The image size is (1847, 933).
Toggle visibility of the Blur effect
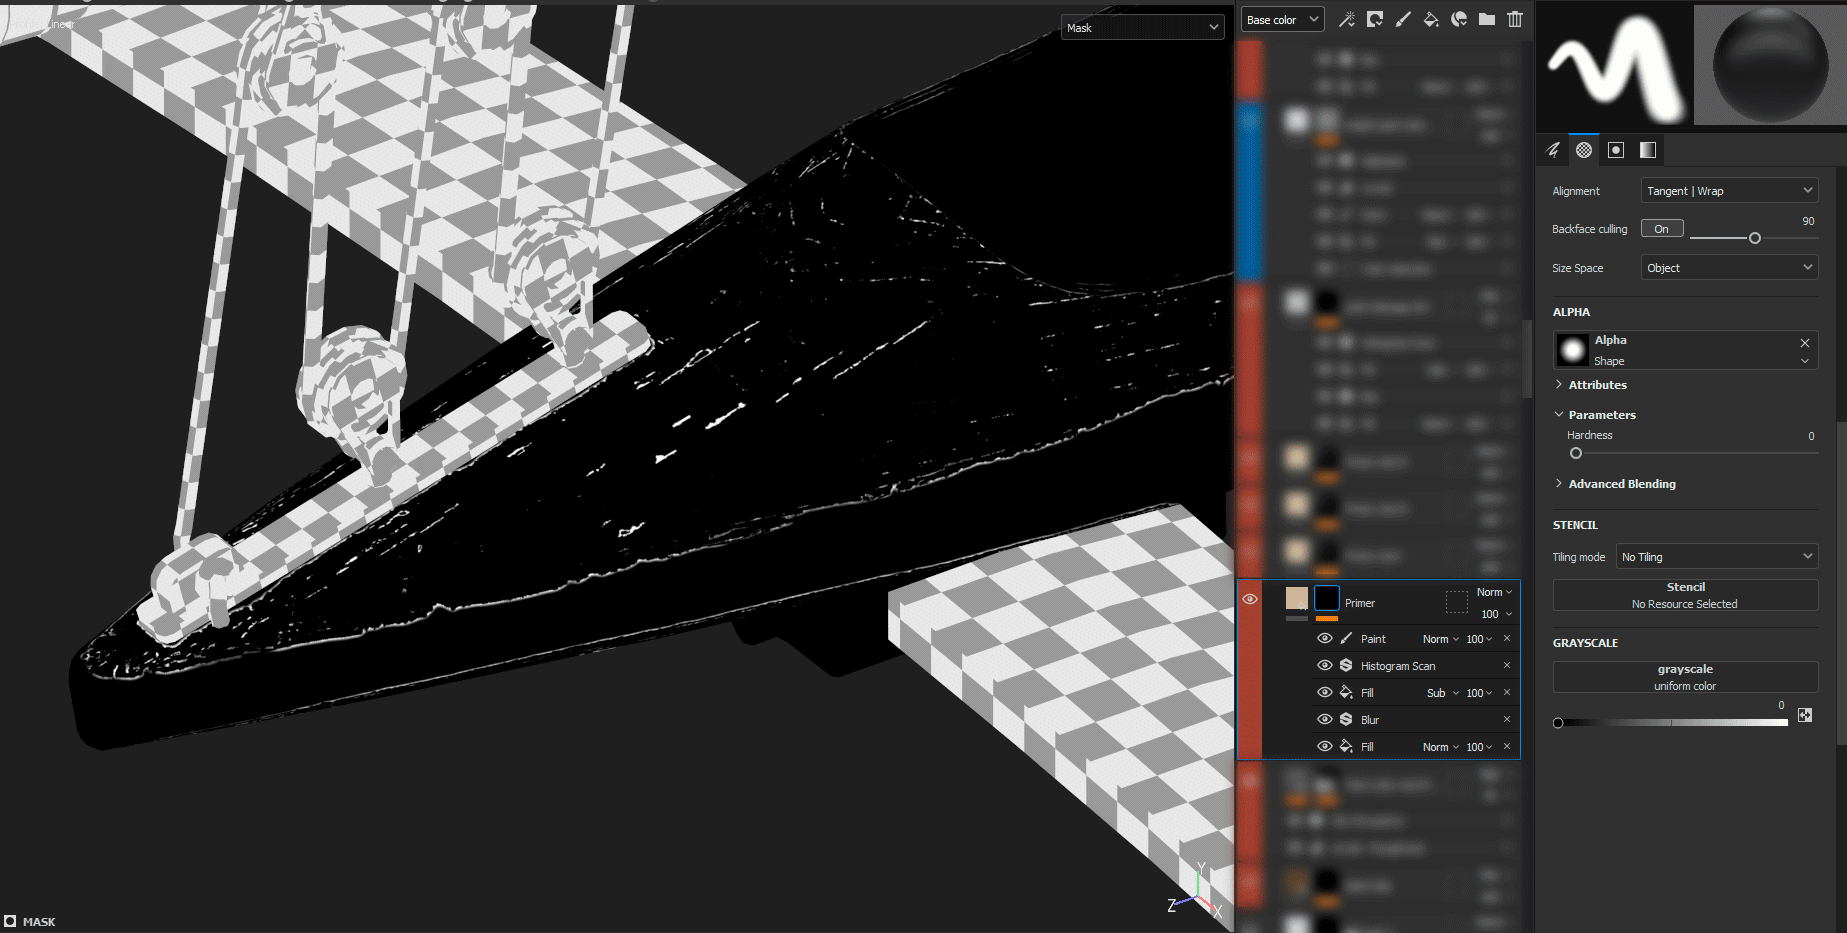pos(1325,720)
